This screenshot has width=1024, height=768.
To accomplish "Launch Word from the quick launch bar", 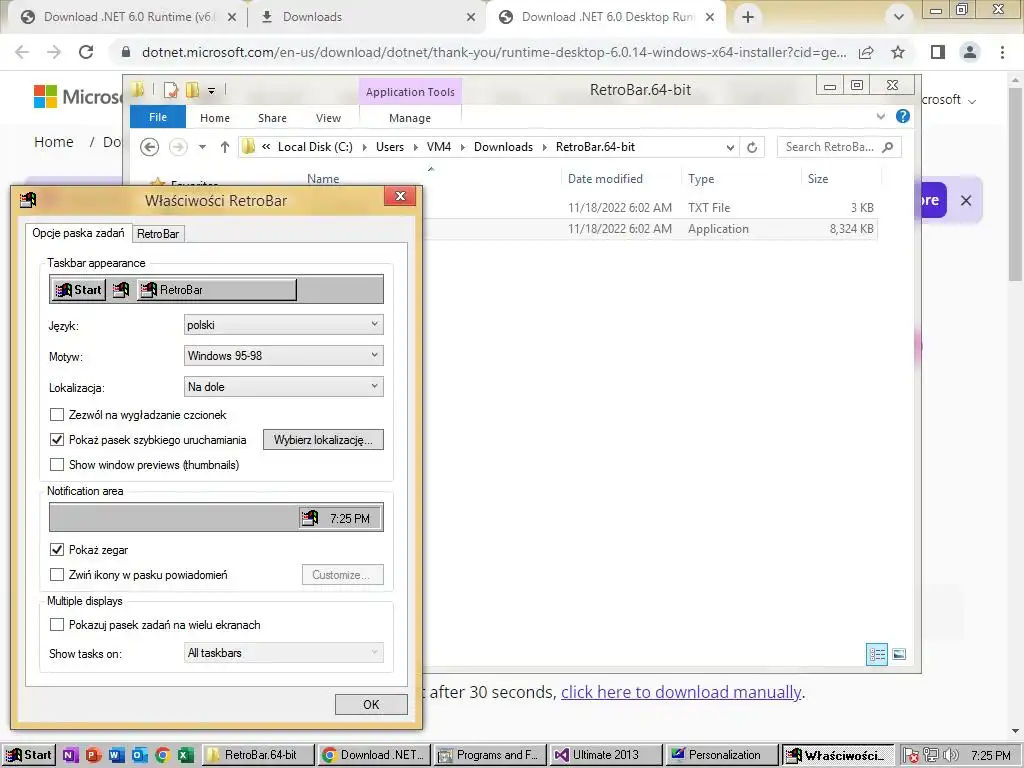I will 116,755.
